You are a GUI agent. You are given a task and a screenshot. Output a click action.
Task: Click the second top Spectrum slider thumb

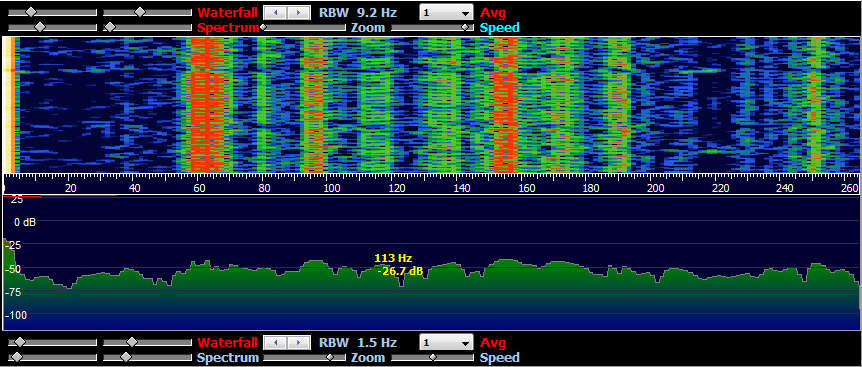(110, 27)
